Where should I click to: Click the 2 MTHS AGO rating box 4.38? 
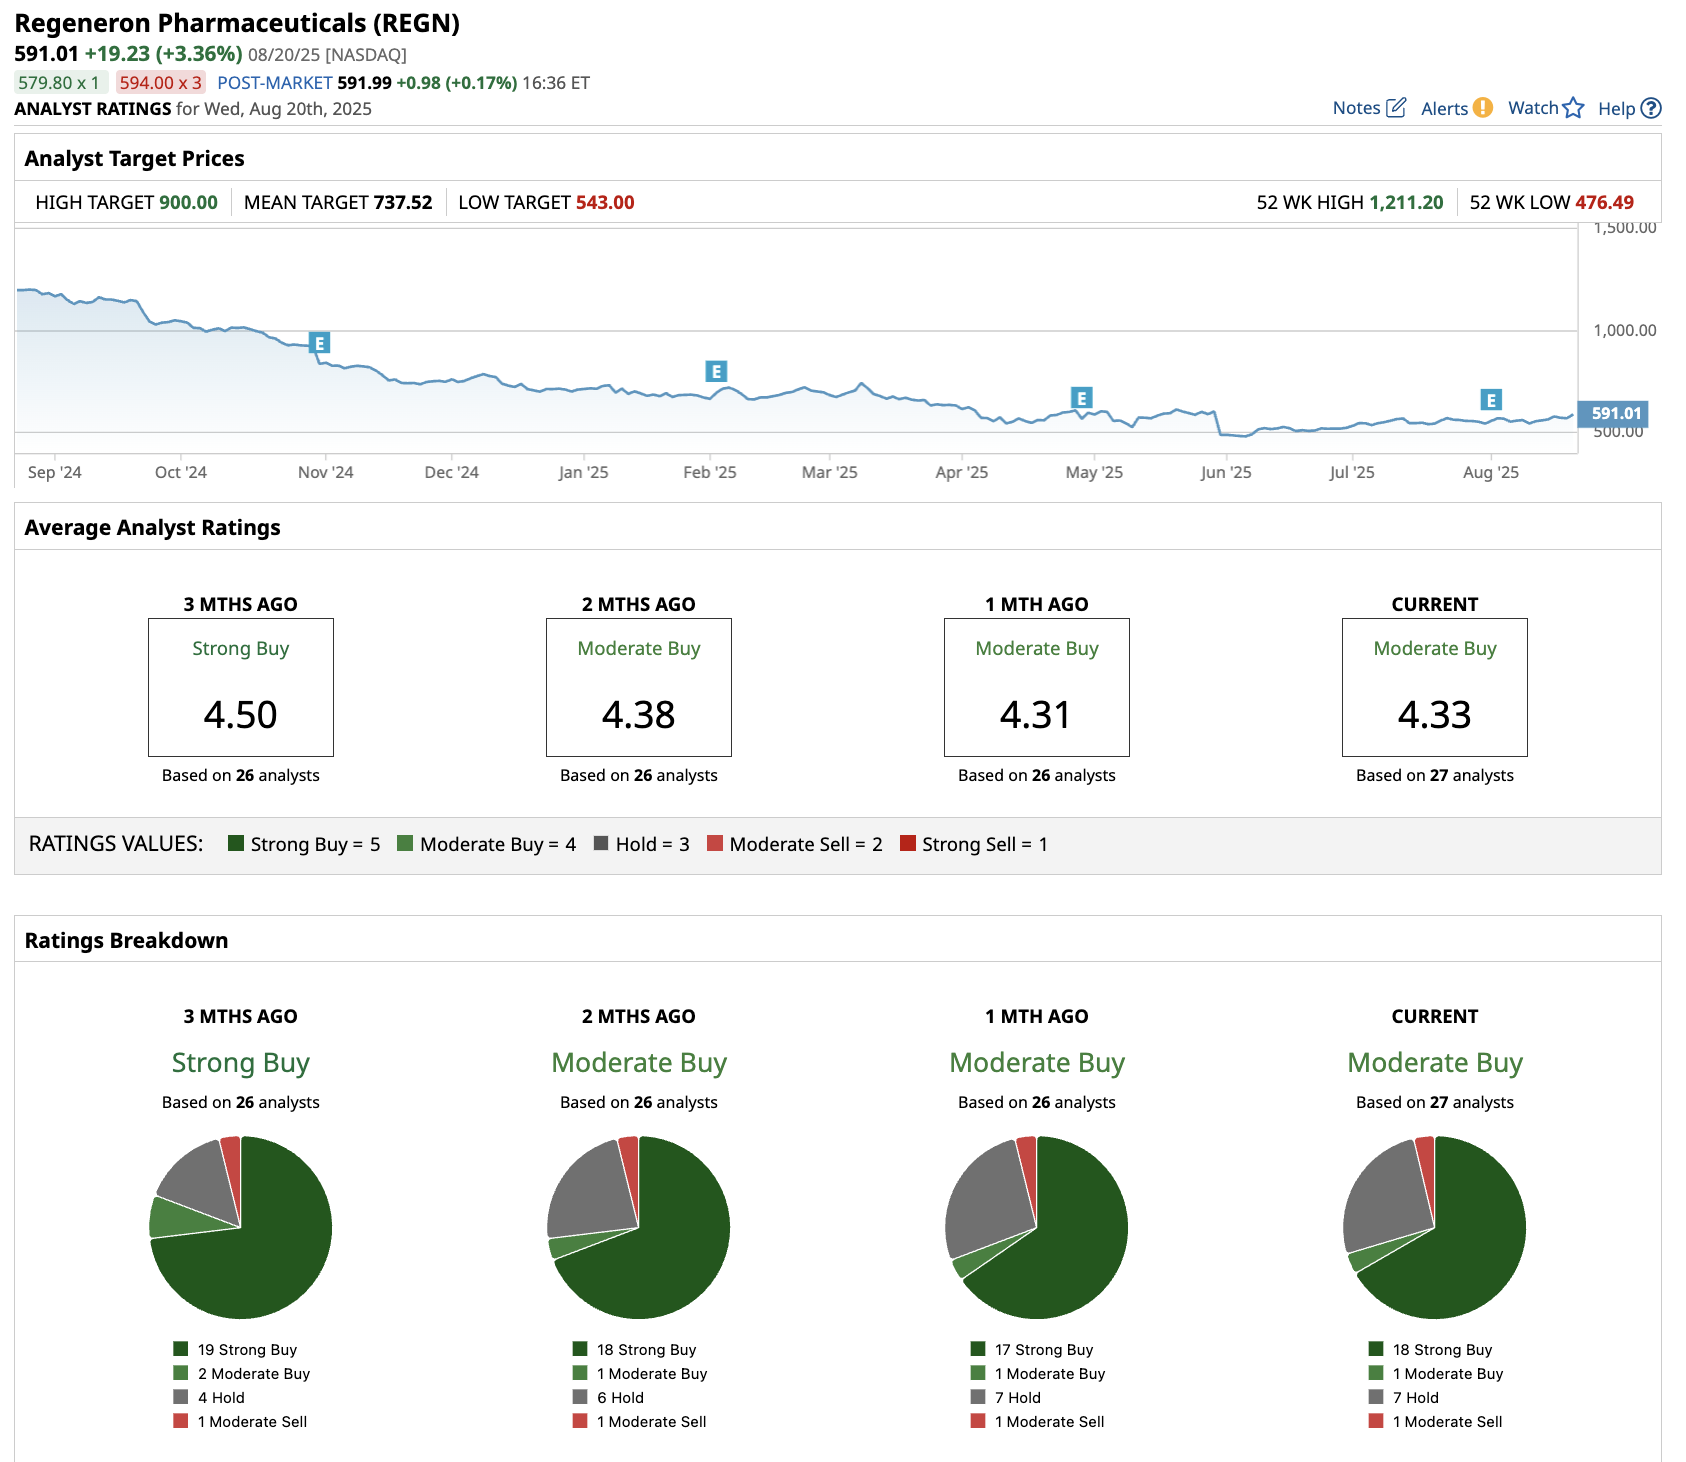coord(639,687)
